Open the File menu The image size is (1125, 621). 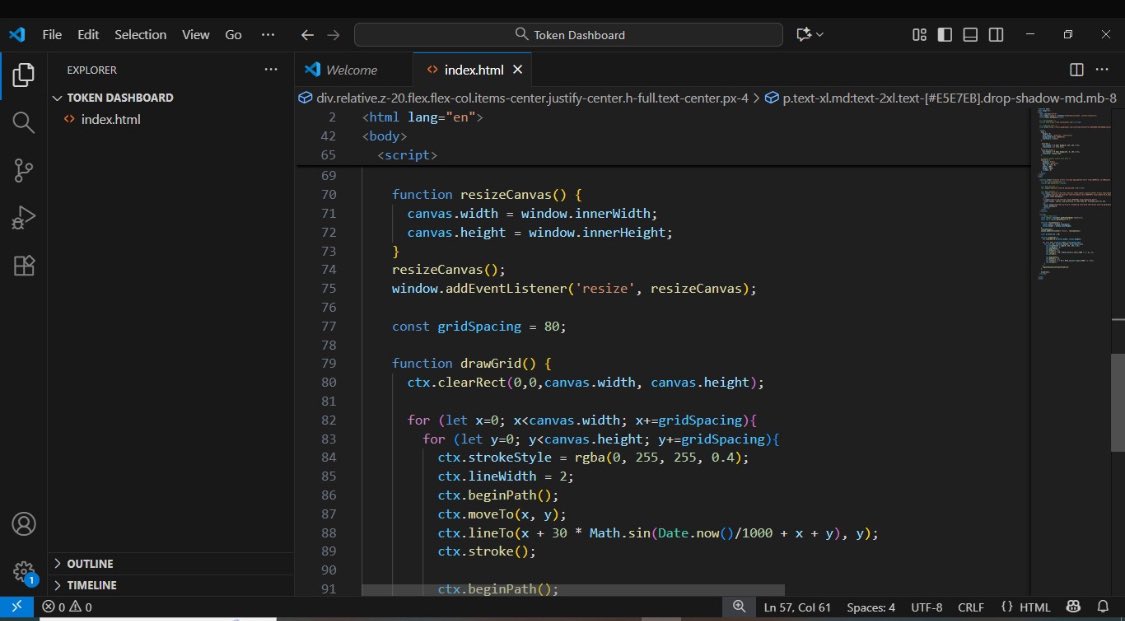pos(51,34)
